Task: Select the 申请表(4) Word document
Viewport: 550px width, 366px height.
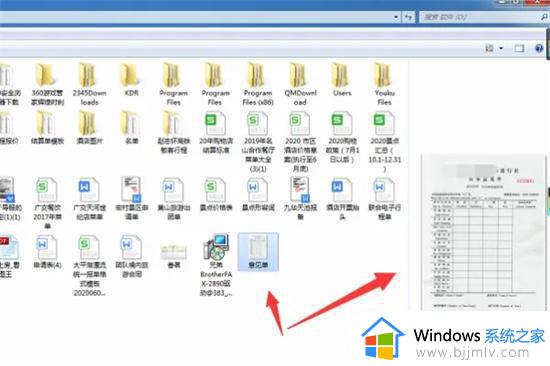Action: click(x=47, y=252)
